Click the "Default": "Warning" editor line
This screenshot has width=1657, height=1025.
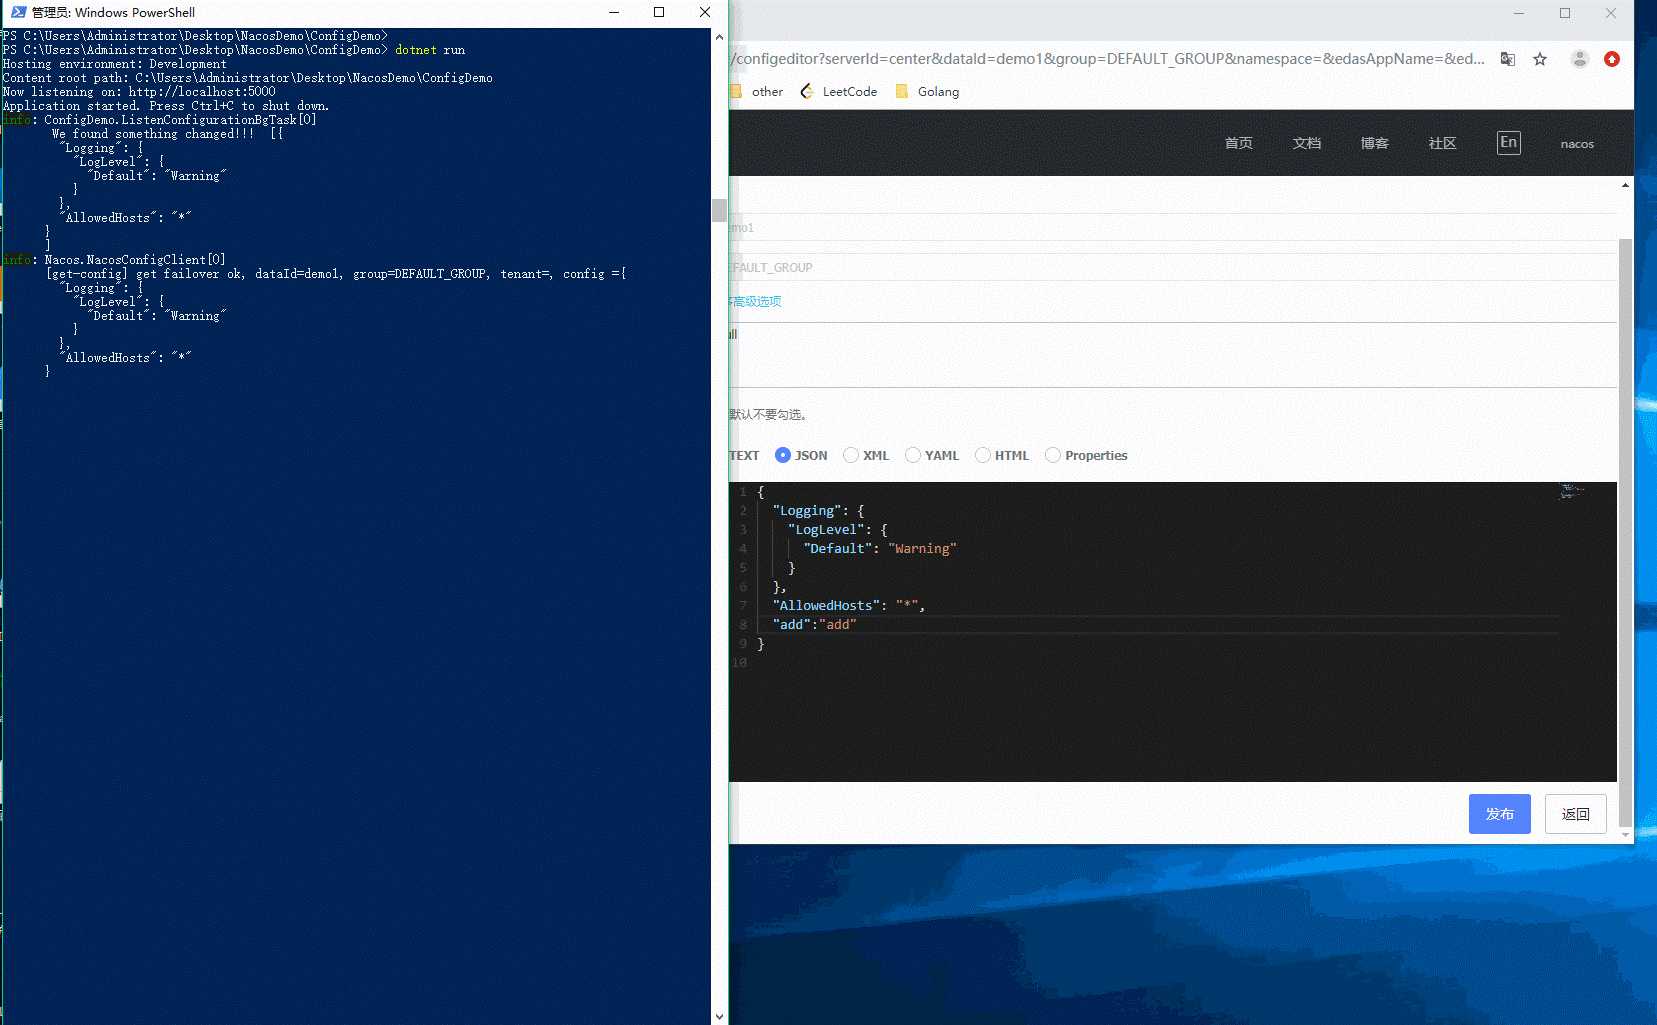pos(880,548)
